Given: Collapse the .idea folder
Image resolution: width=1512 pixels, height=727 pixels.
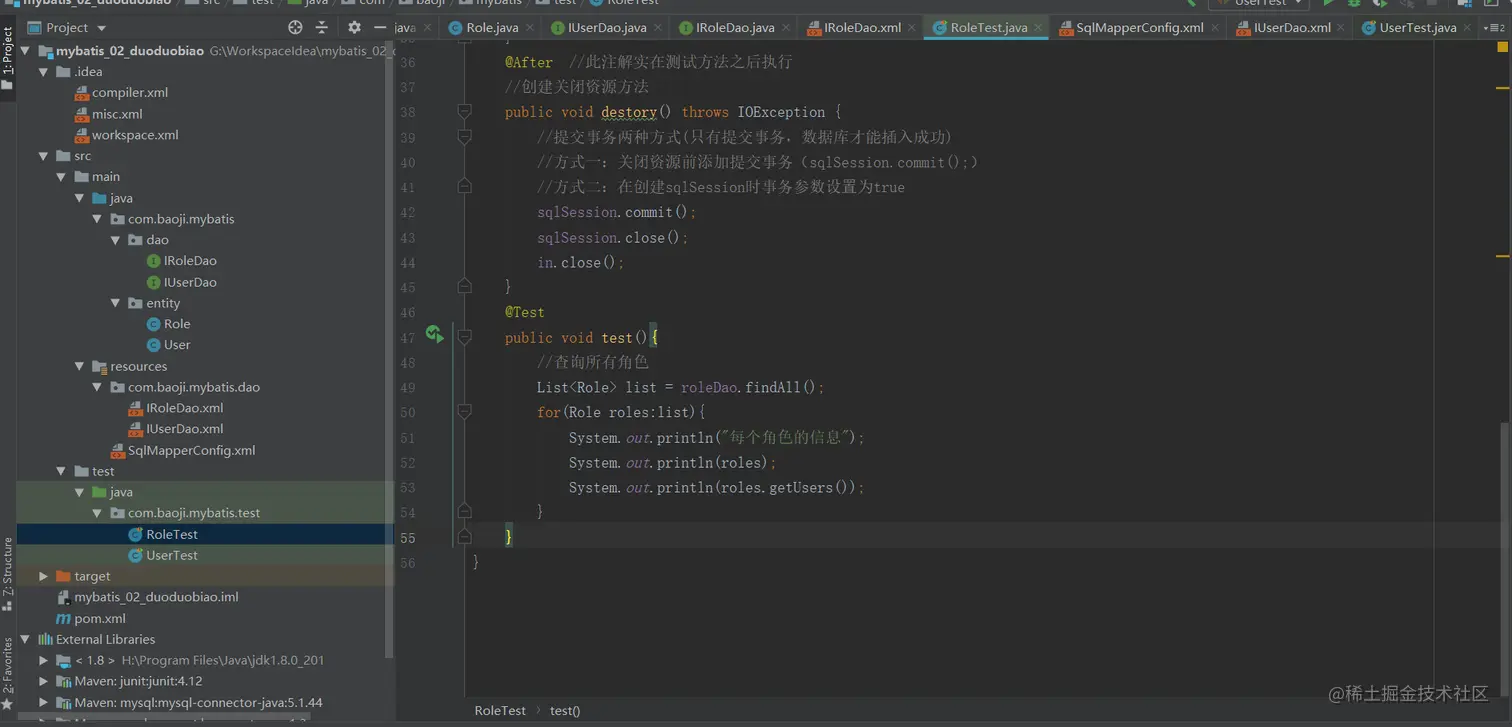Looking at the screenshot, I should tap(43, 72).
